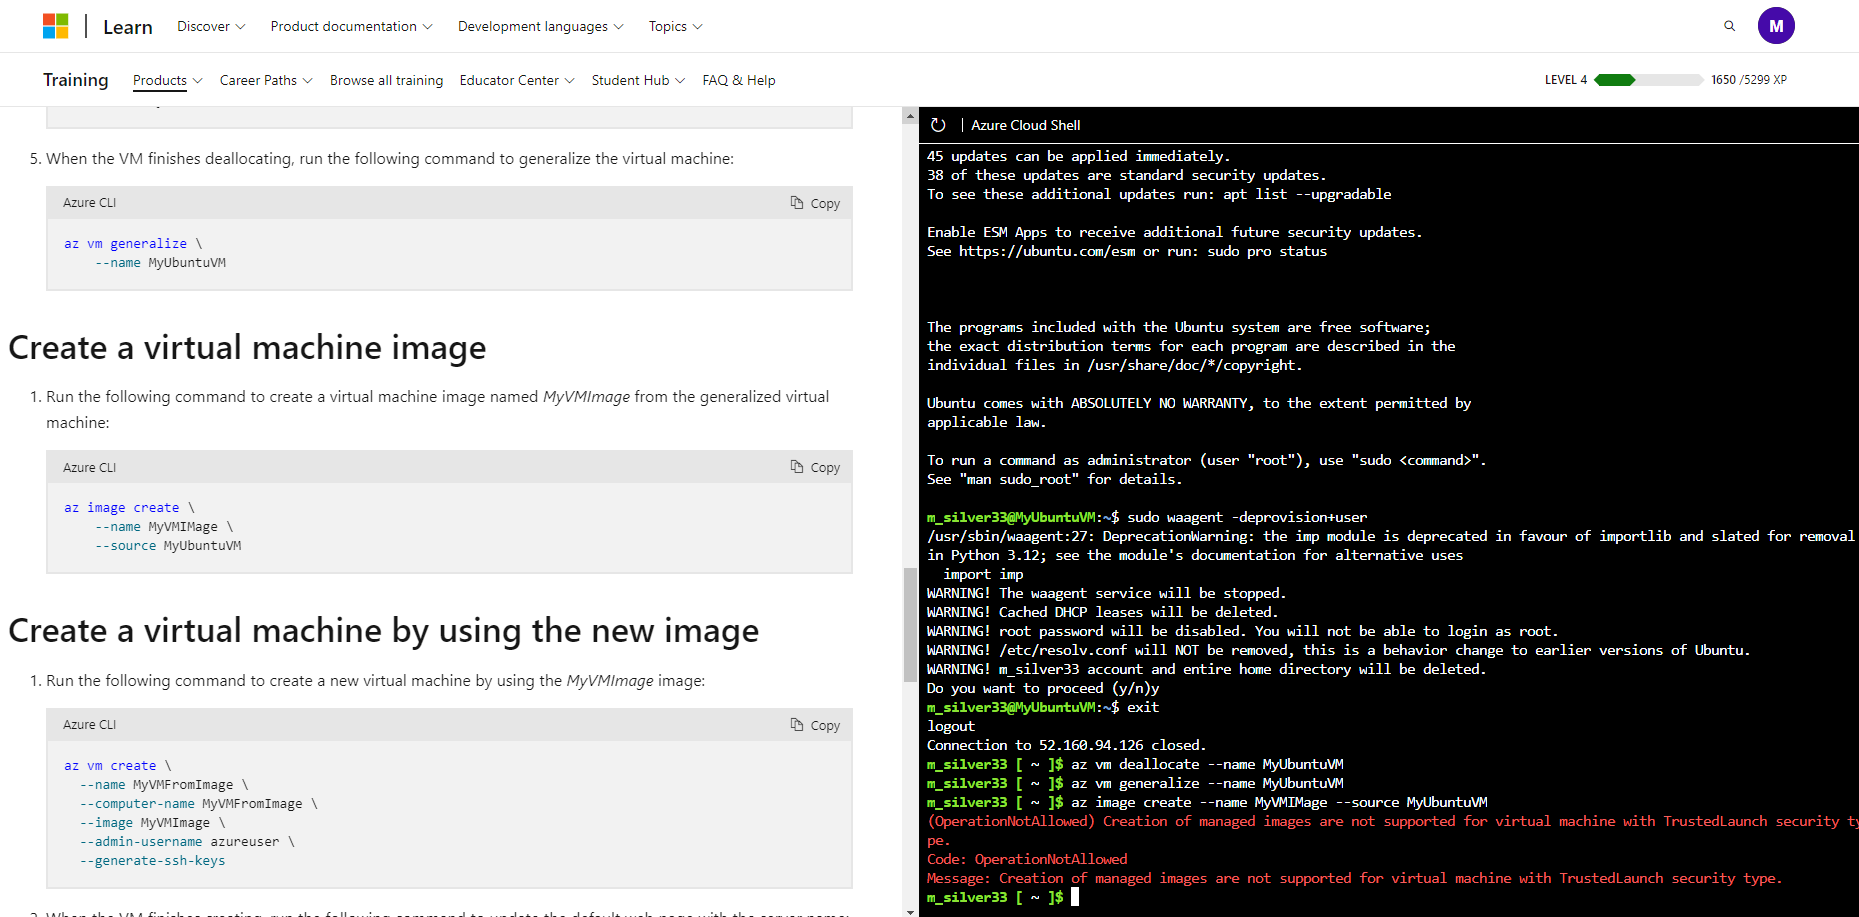Expand the Career Paths menu
Viewport: 1859px width, 917px height.
pos(266,80)
